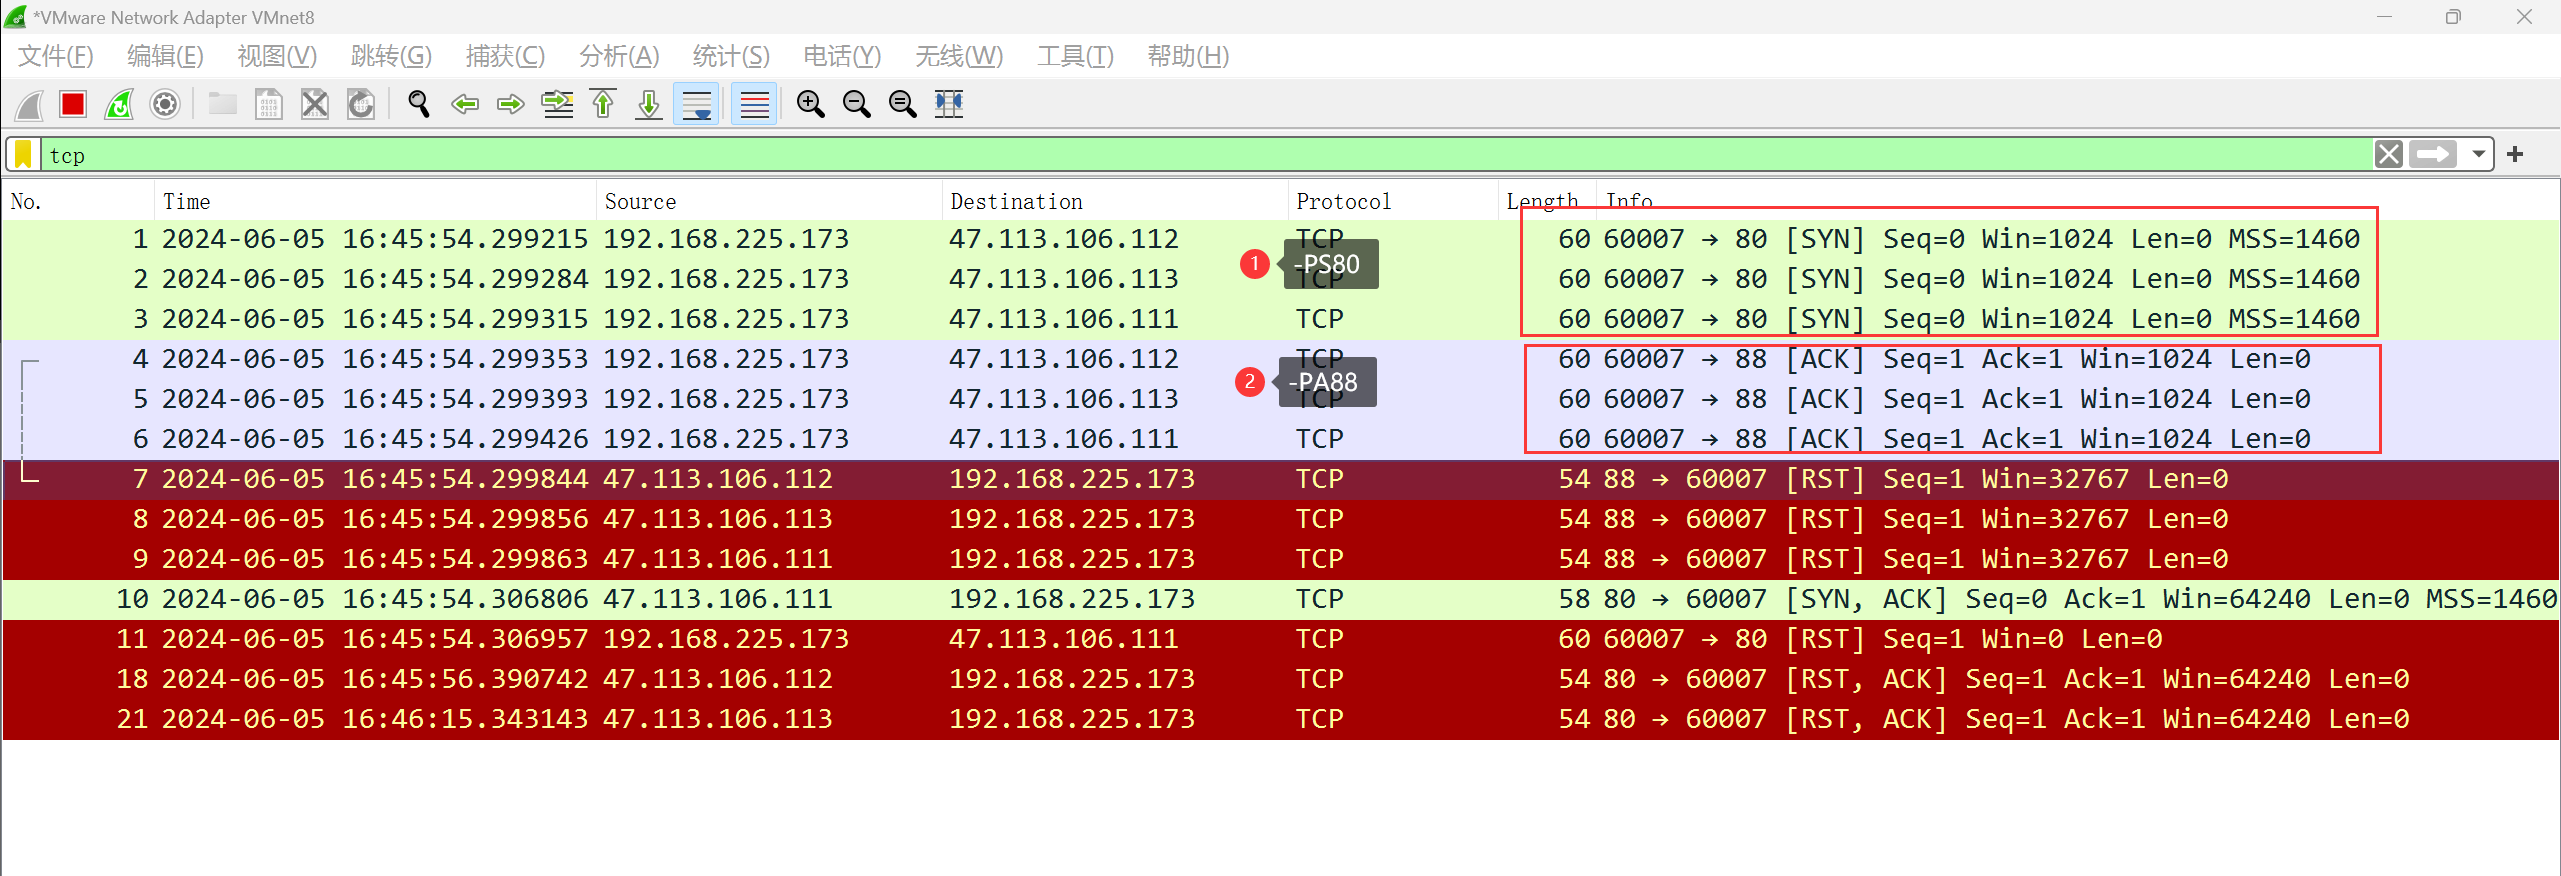The width and height of the screenshot is (2561, 876).
Task: Open the 工具(T) menu
Action: [1075, 56]
